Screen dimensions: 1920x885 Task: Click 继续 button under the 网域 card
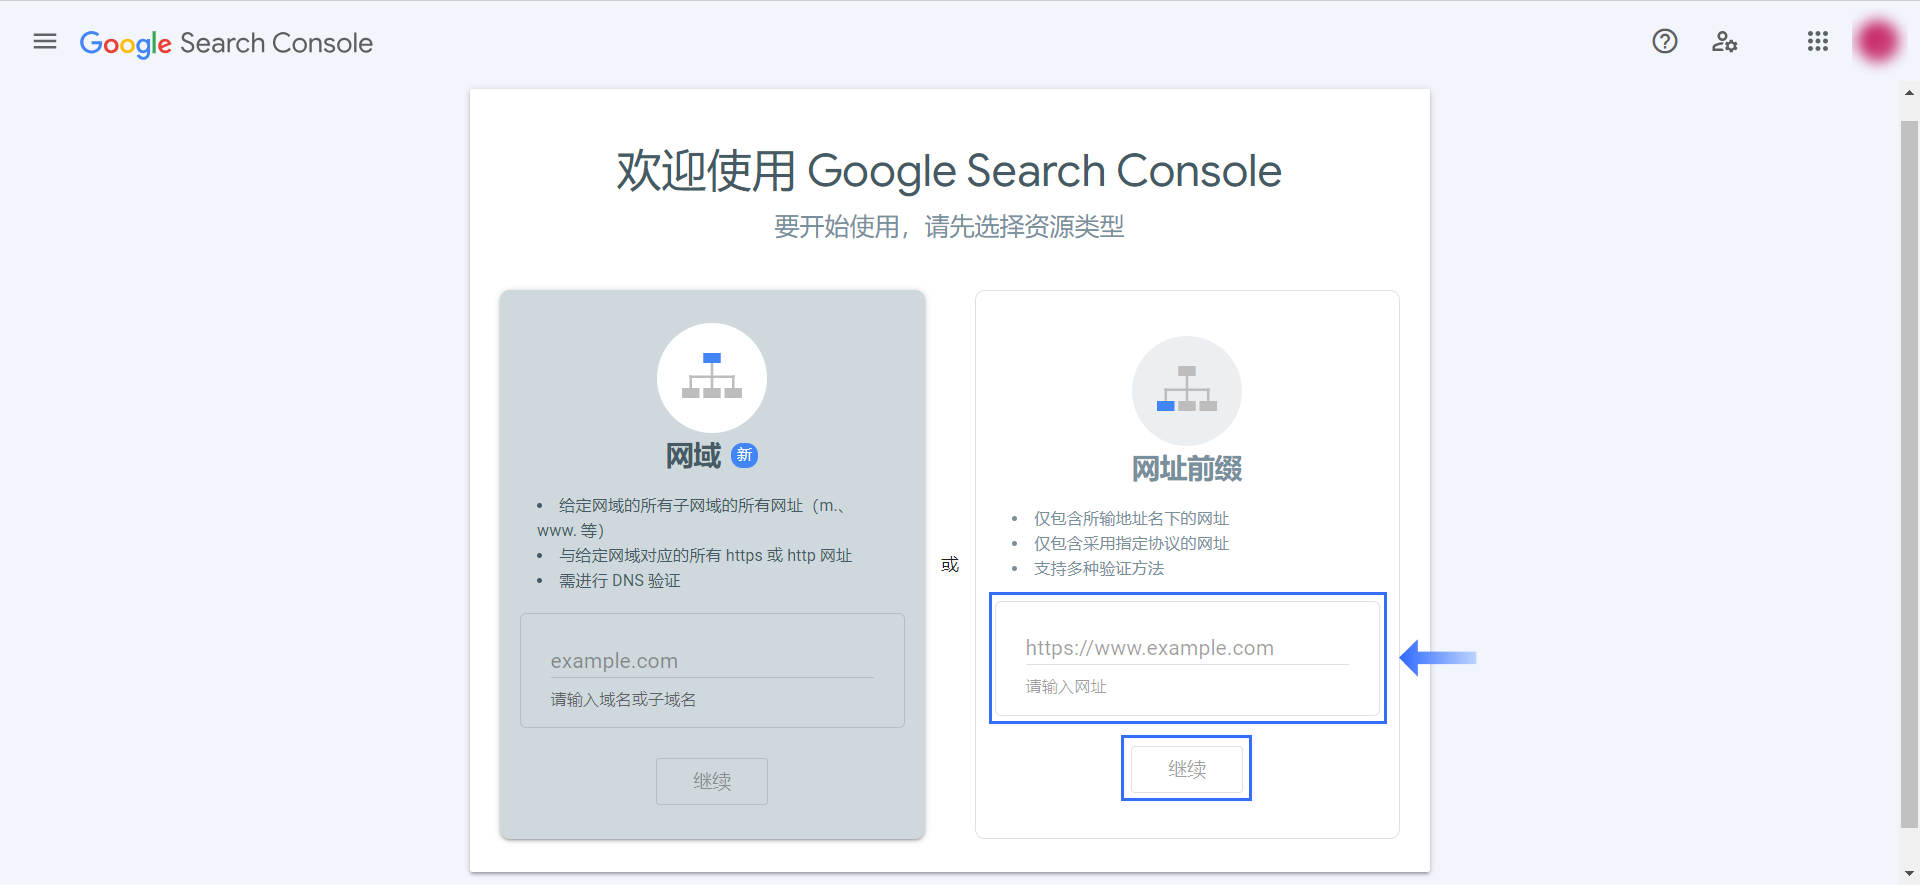[712, 781]
